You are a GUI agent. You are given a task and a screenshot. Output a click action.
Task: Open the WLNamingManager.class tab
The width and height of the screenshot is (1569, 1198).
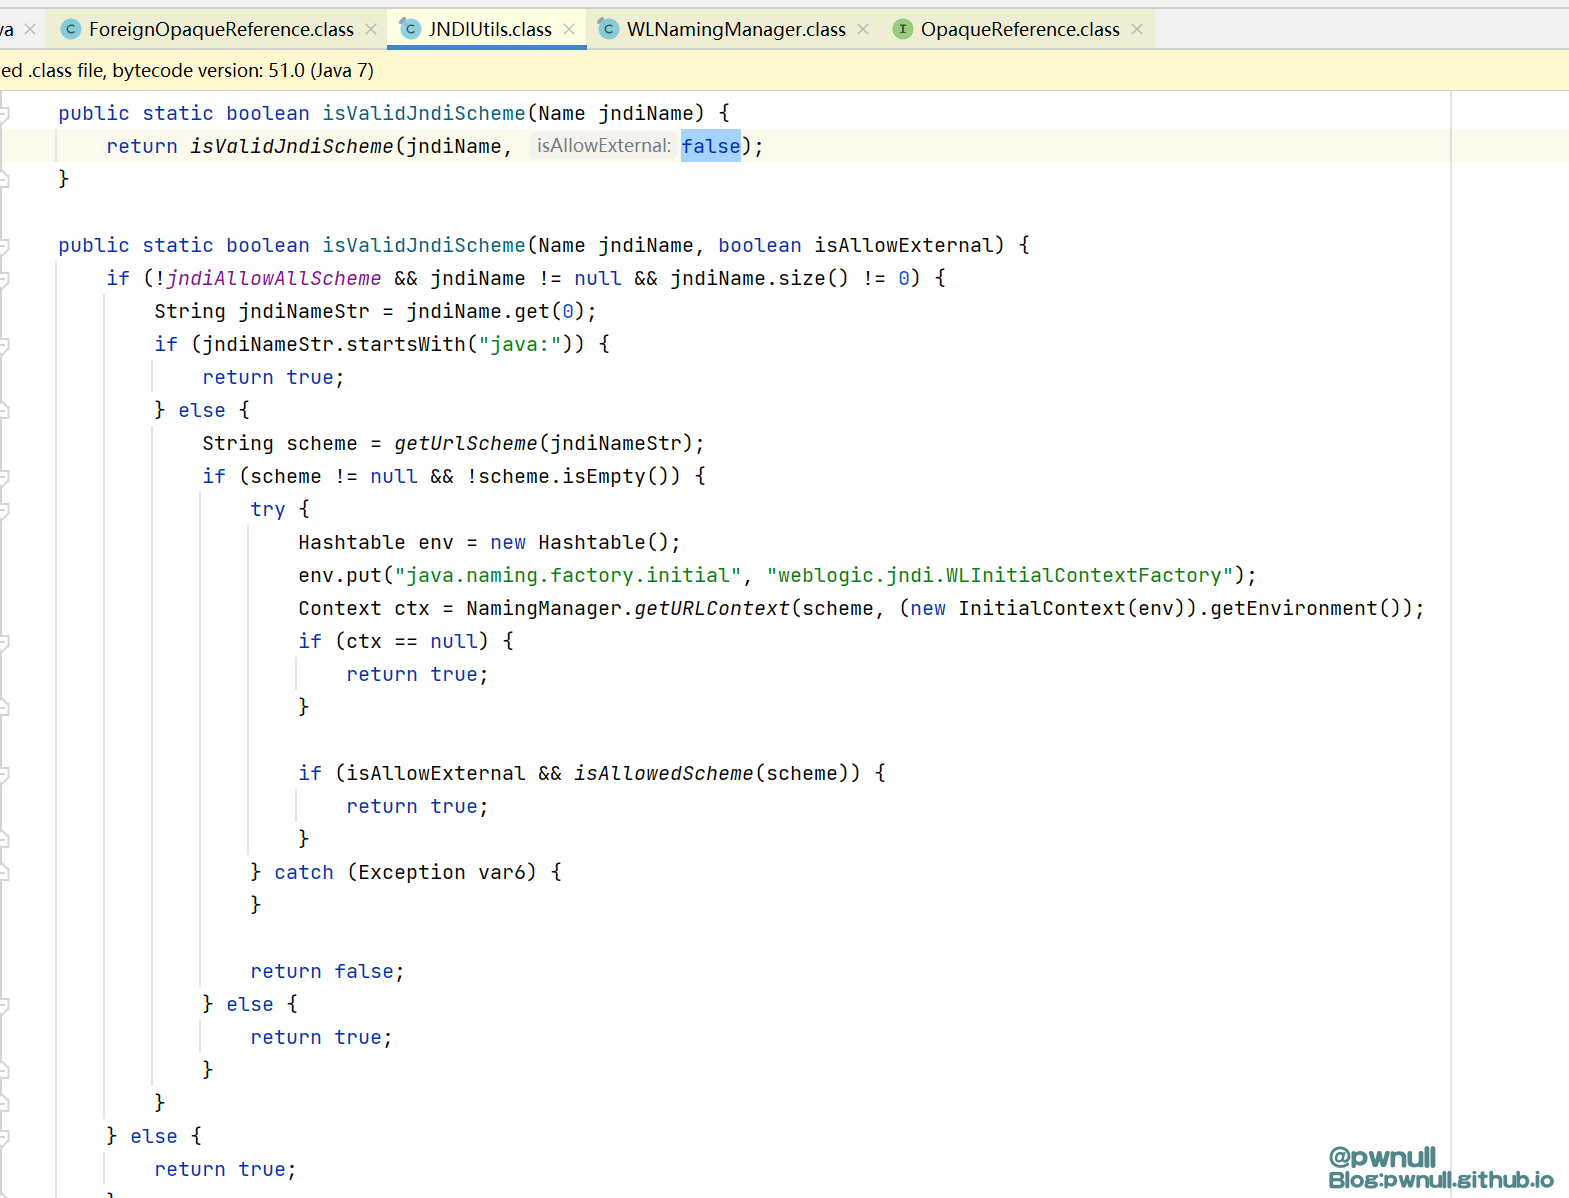coord(736,29)
